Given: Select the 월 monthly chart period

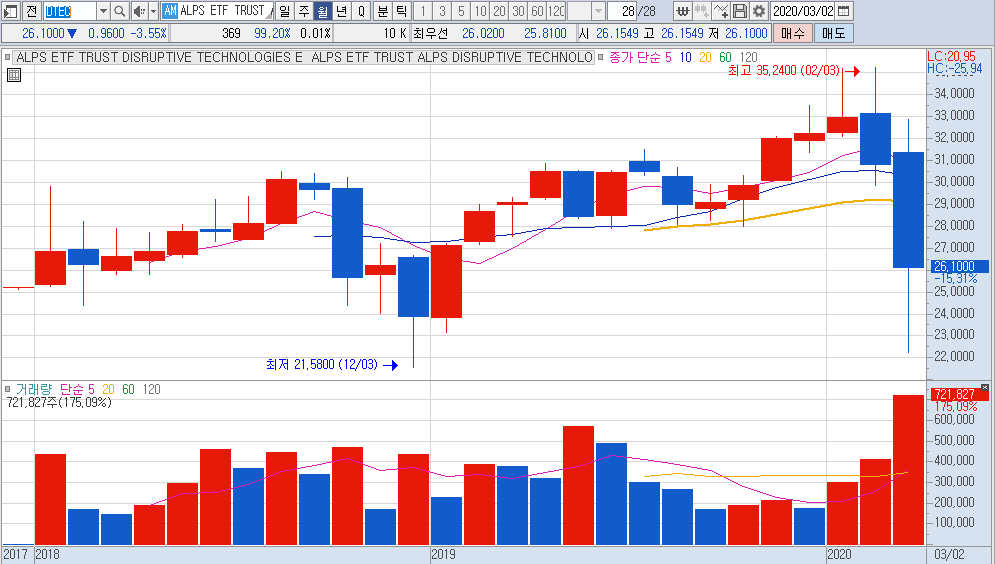Looking at the screenshot, I should click(323, 11).
